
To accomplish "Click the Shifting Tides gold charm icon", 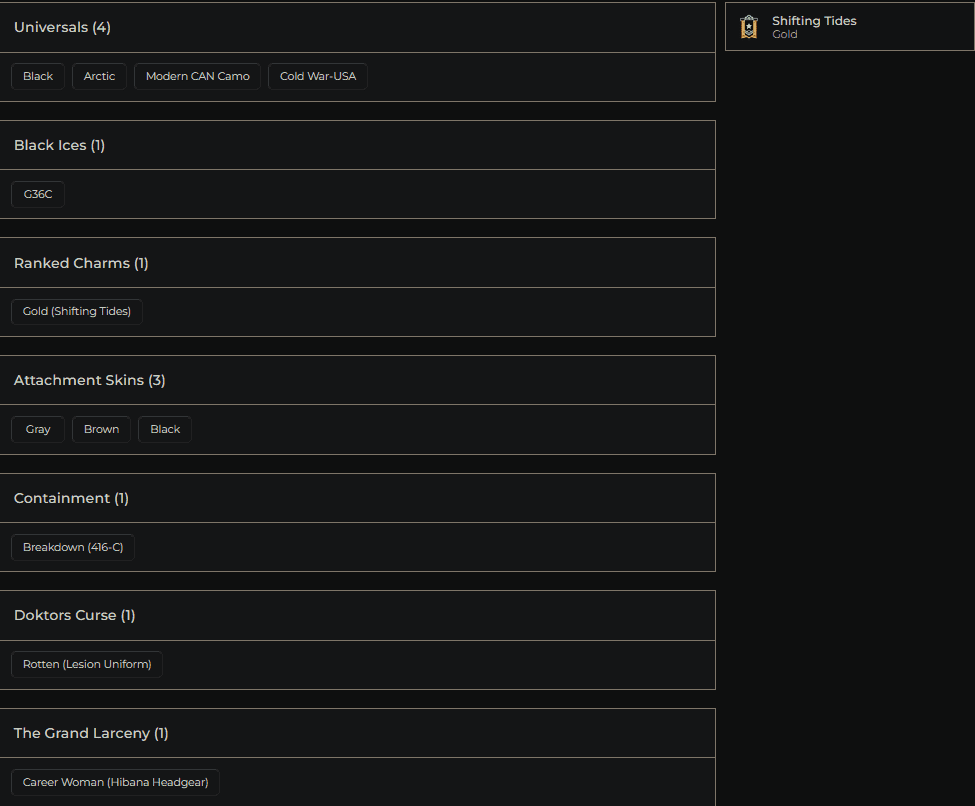I will [x=748, y=27].
